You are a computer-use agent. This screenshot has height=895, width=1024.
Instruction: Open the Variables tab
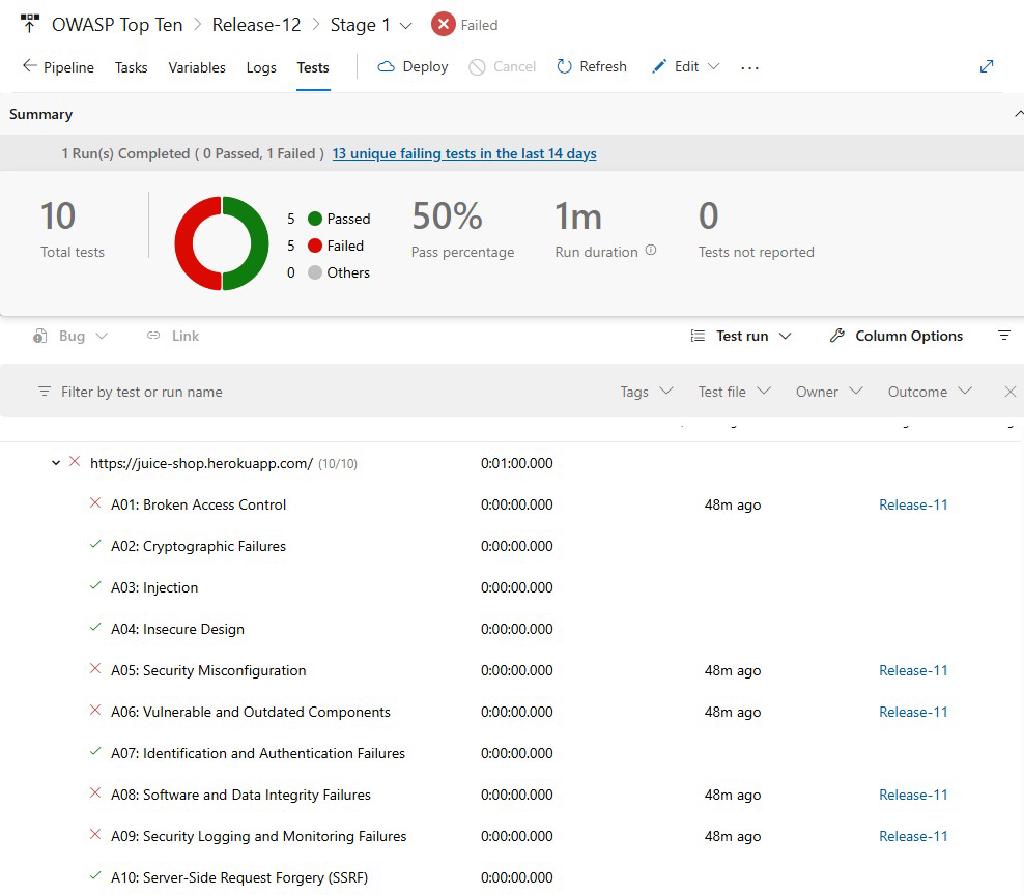(x=196, y=68)
